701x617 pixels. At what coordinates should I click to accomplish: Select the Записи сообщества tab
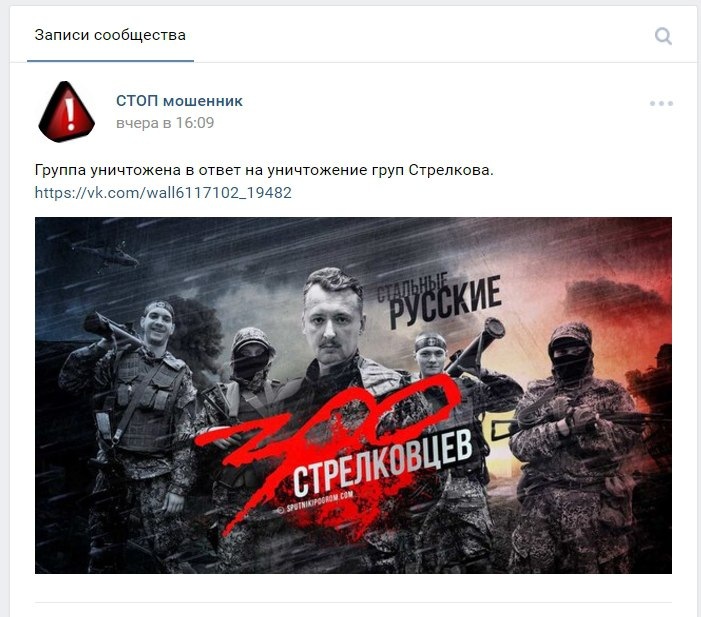110,35
